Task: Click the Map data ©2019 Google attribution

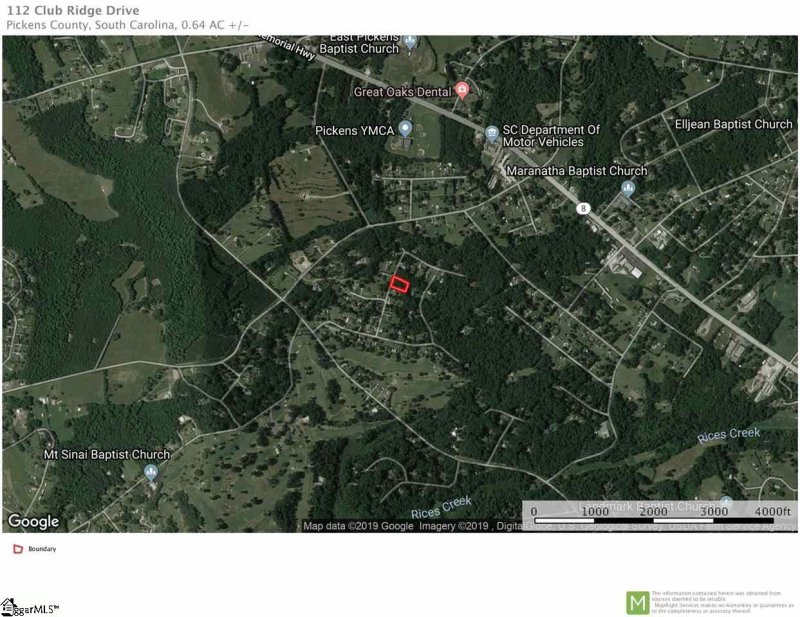Action: coord(358,526)
